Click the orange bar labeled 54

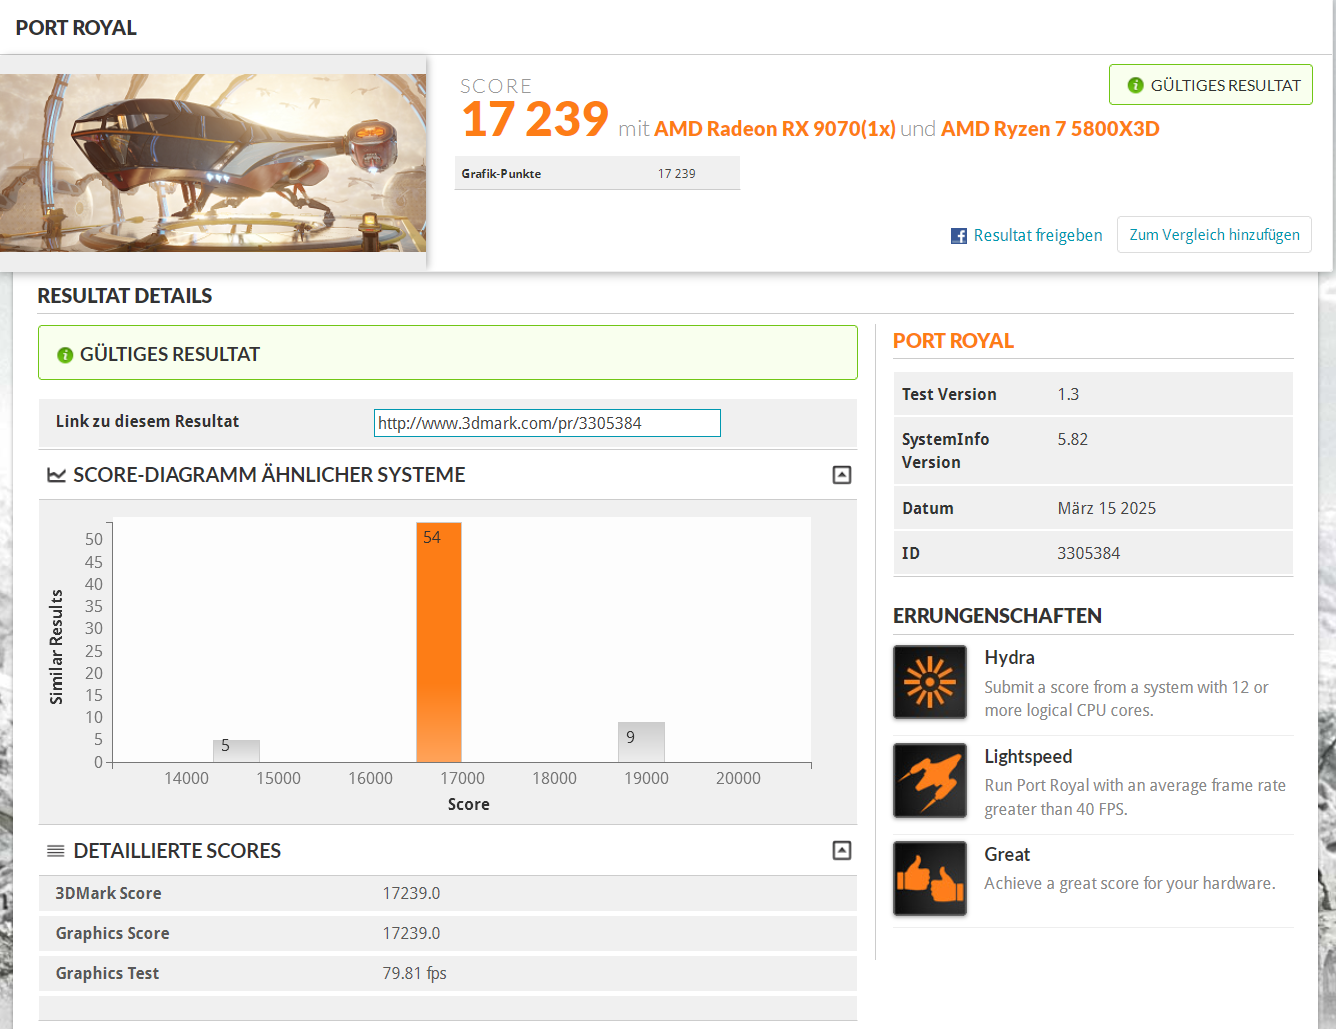pyautogui.click(x=439, y=642)
